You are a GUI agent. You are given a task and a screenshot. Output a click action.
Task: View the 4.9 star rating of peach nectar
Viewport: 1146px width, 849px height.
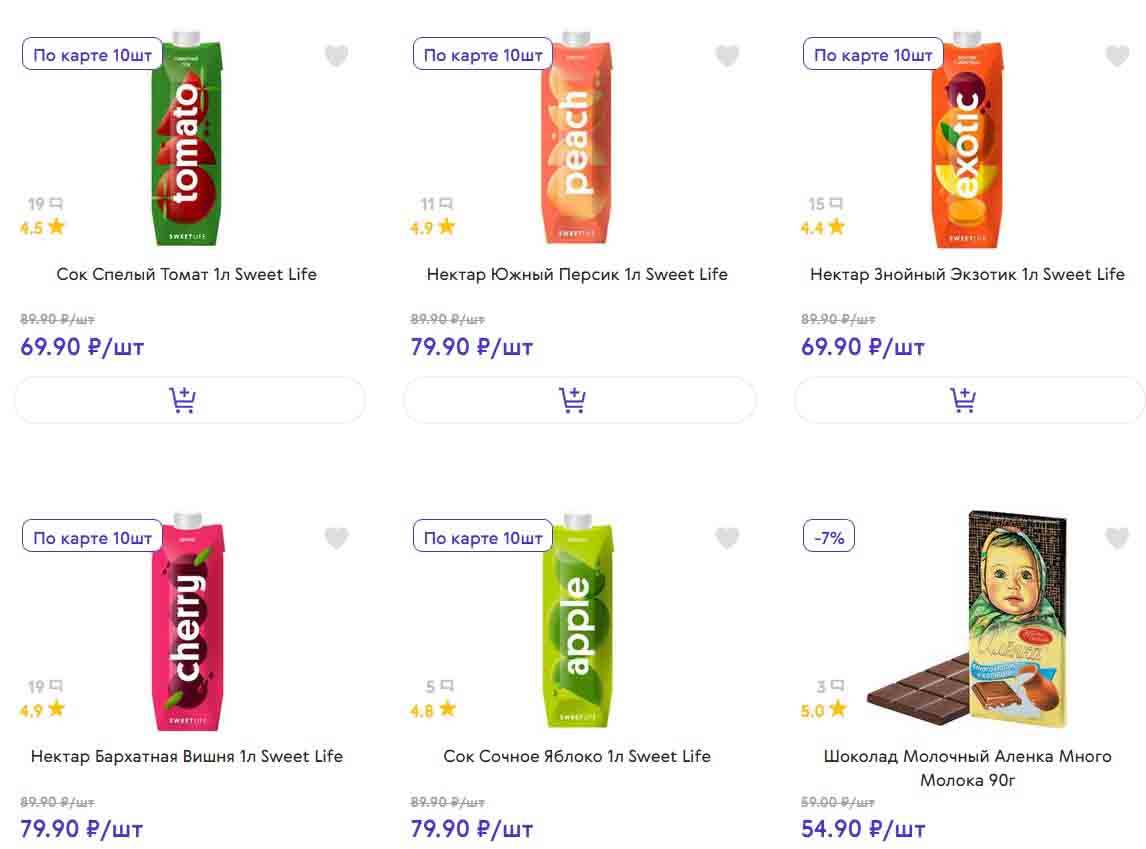[432, 228]
